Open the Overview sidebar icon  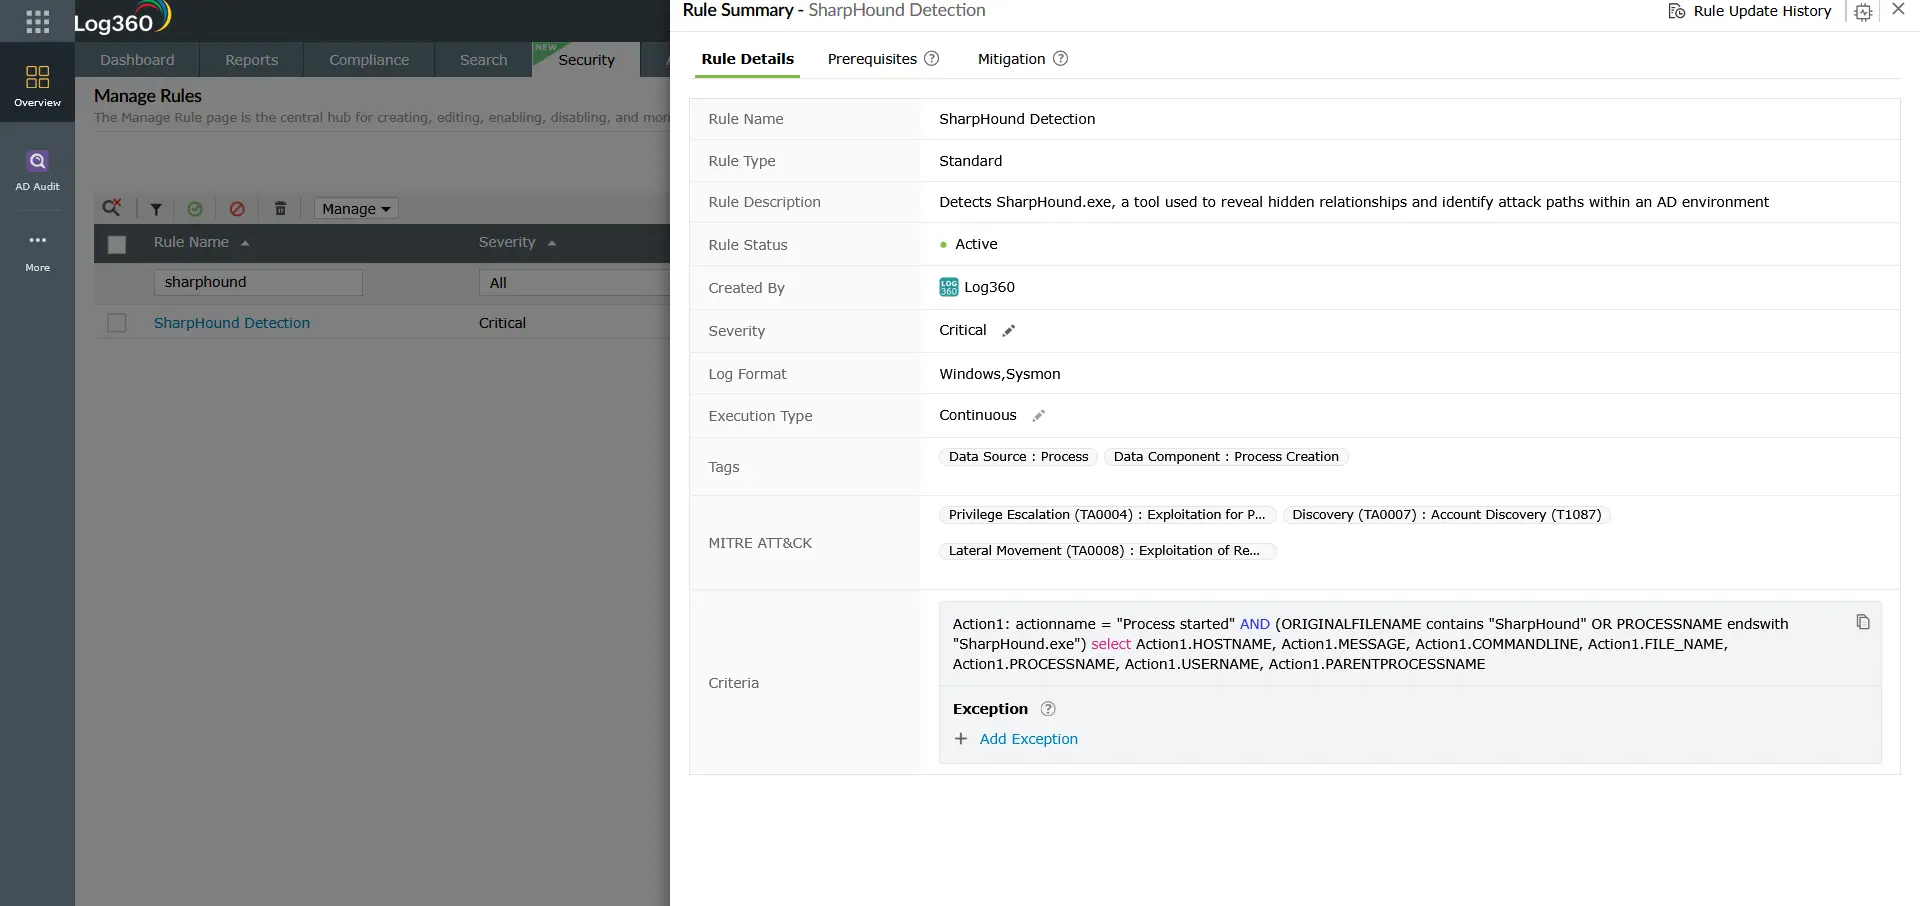coord(37,86)
